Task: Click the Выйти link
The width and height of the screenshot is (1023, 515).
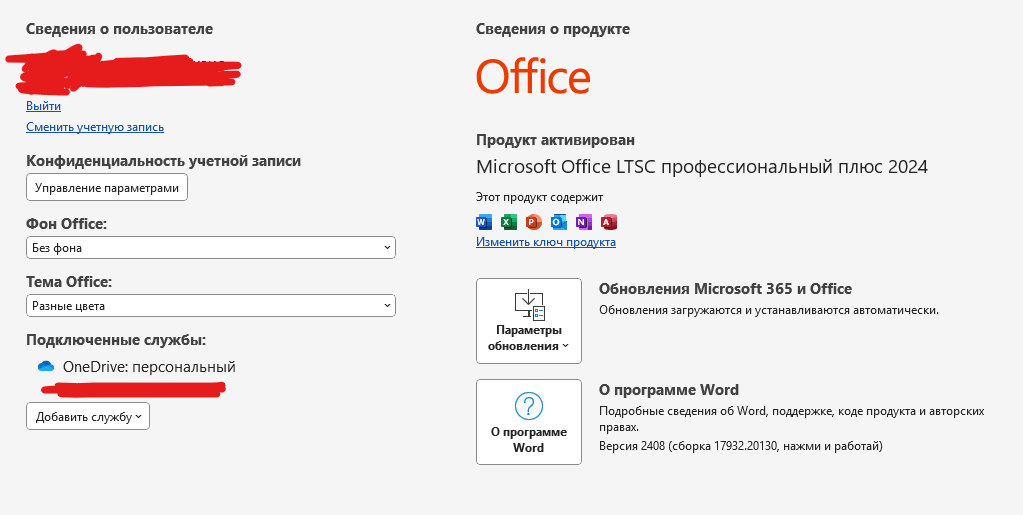Action: pyautogui.click(x=44, y=106)
